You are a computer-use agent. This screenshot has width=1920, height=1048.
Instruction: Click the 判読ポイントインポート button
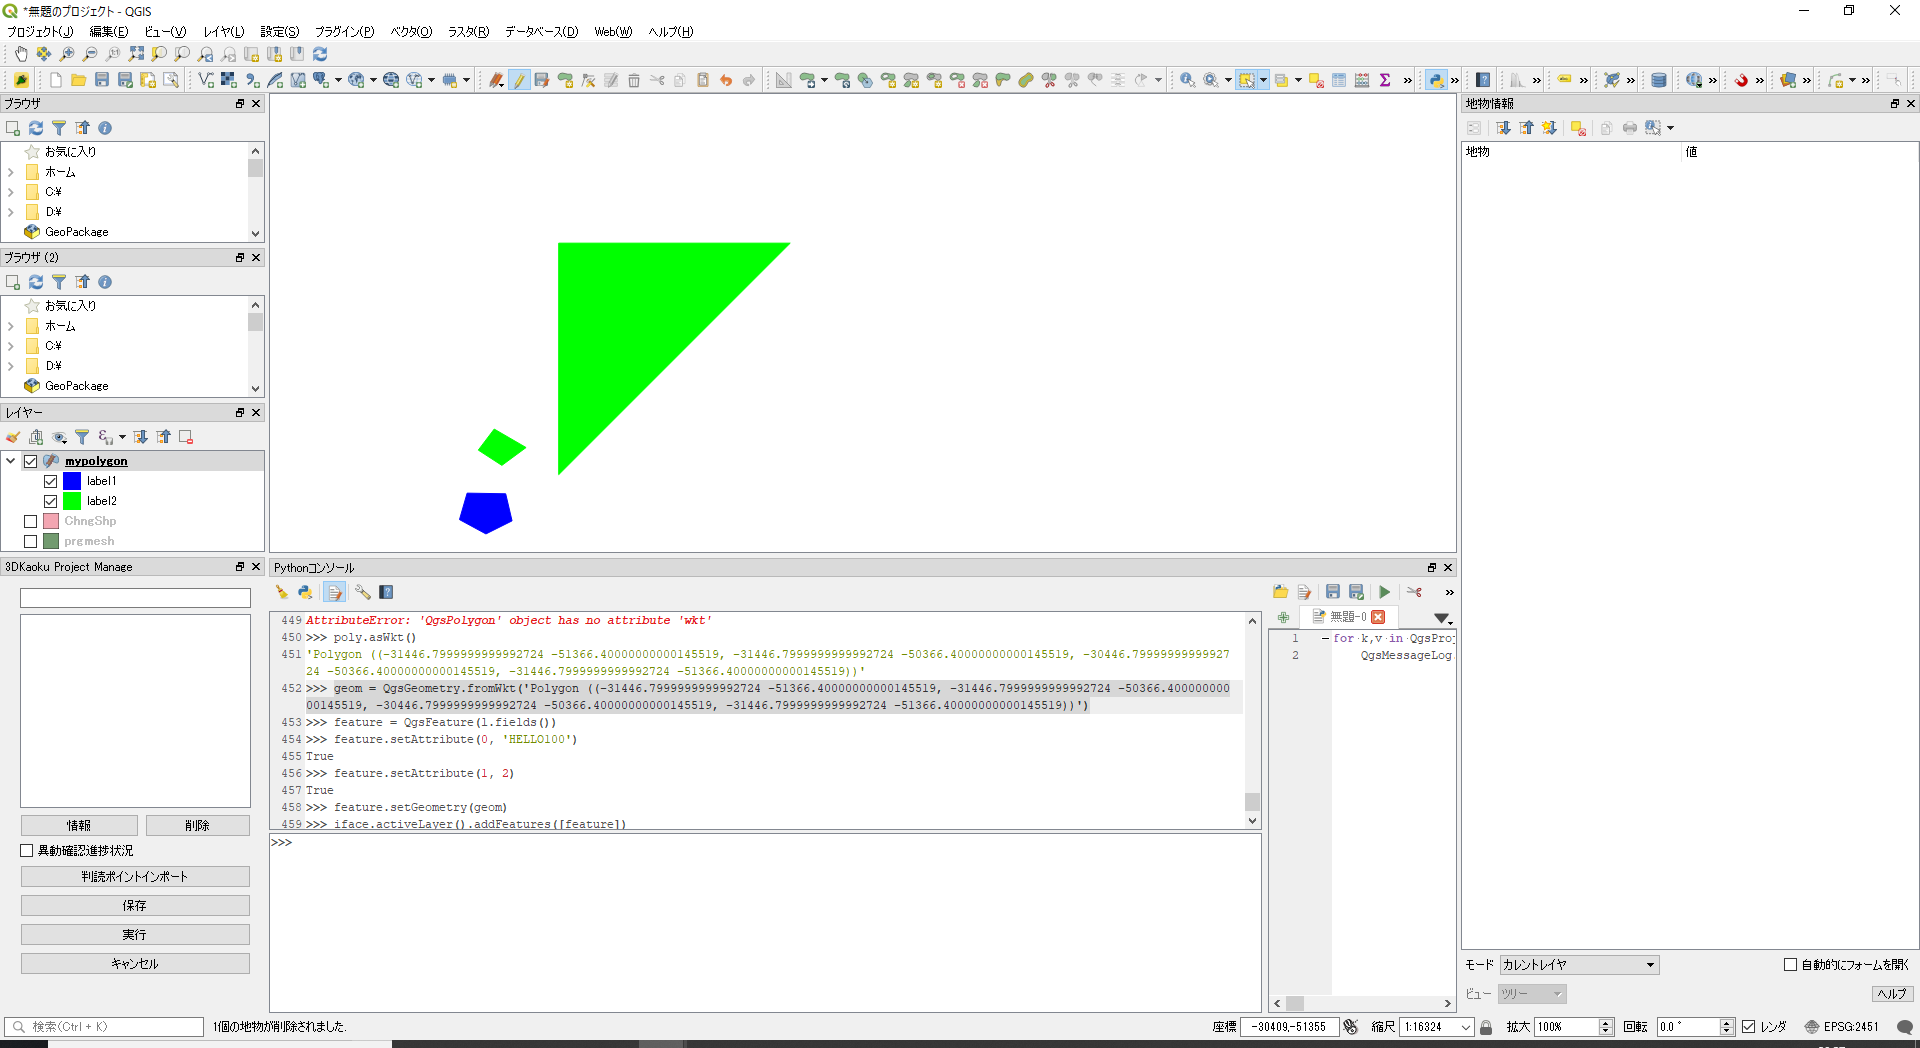(x=135, y=876)
